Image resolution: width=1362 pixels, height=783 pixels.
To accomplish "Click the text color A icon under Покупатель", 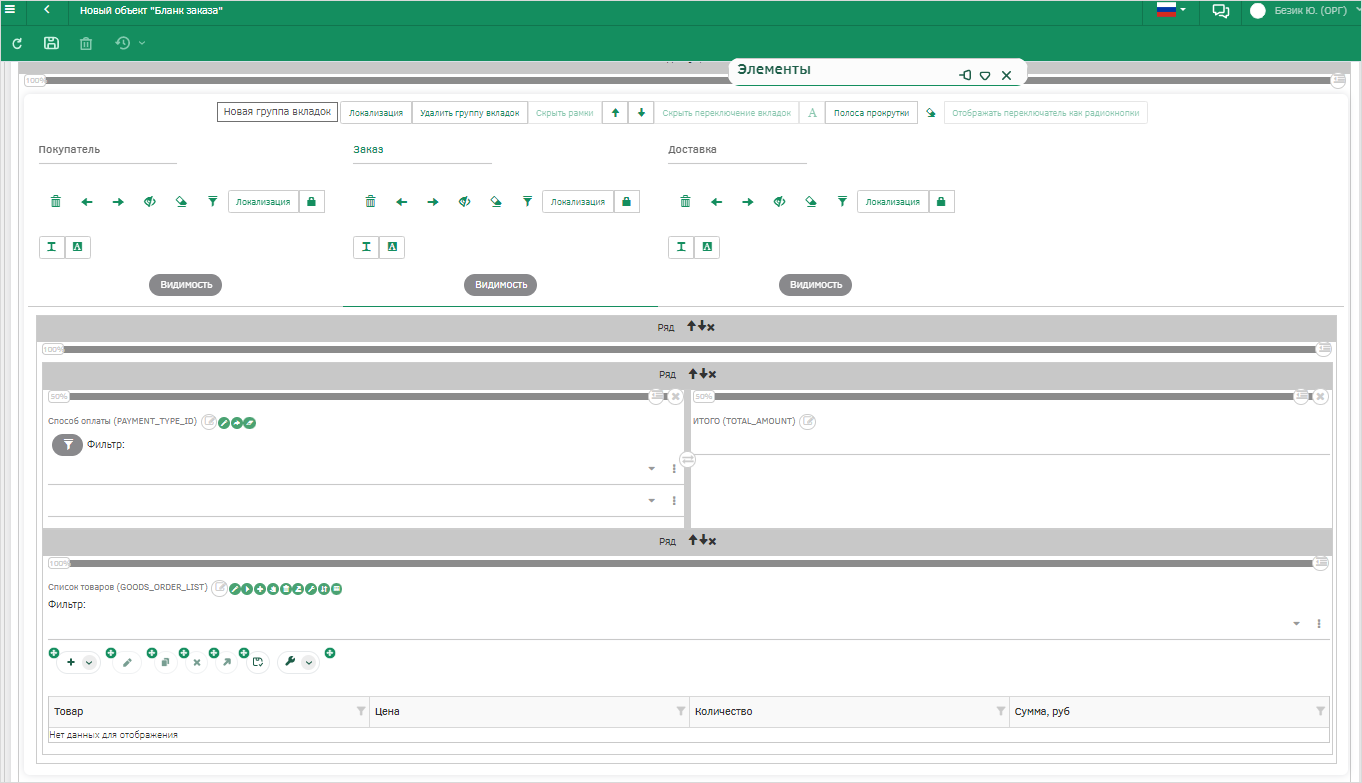I will pyautogui.click(x=78, y=247).
